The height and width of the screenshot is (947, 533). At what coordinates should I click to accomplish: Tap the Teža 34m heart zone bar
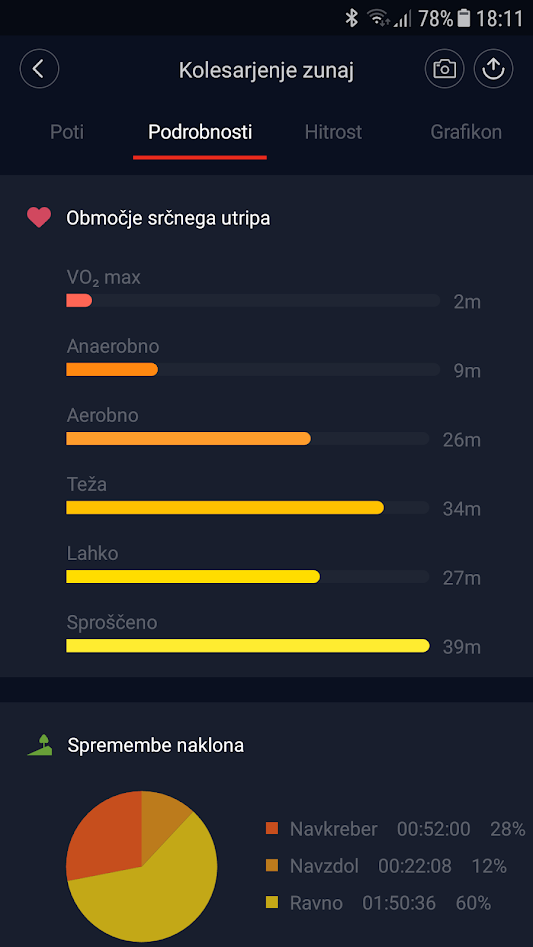247,507
